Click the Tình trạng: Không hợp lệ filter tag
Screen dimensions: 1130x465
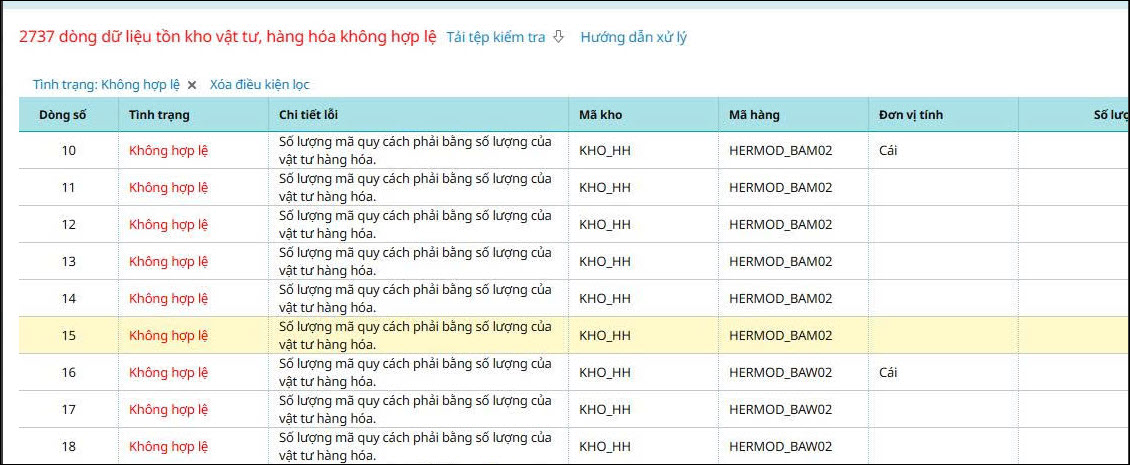click(x=106, y=85)
